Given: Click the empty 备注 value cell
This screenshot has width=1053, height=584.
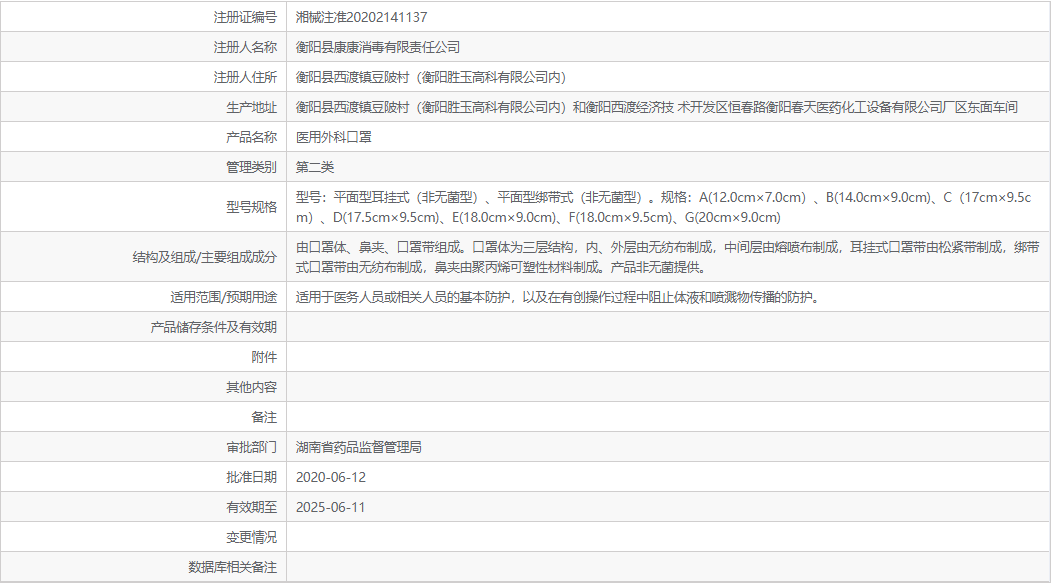Looking at the screenshot, I should point(600,416).
